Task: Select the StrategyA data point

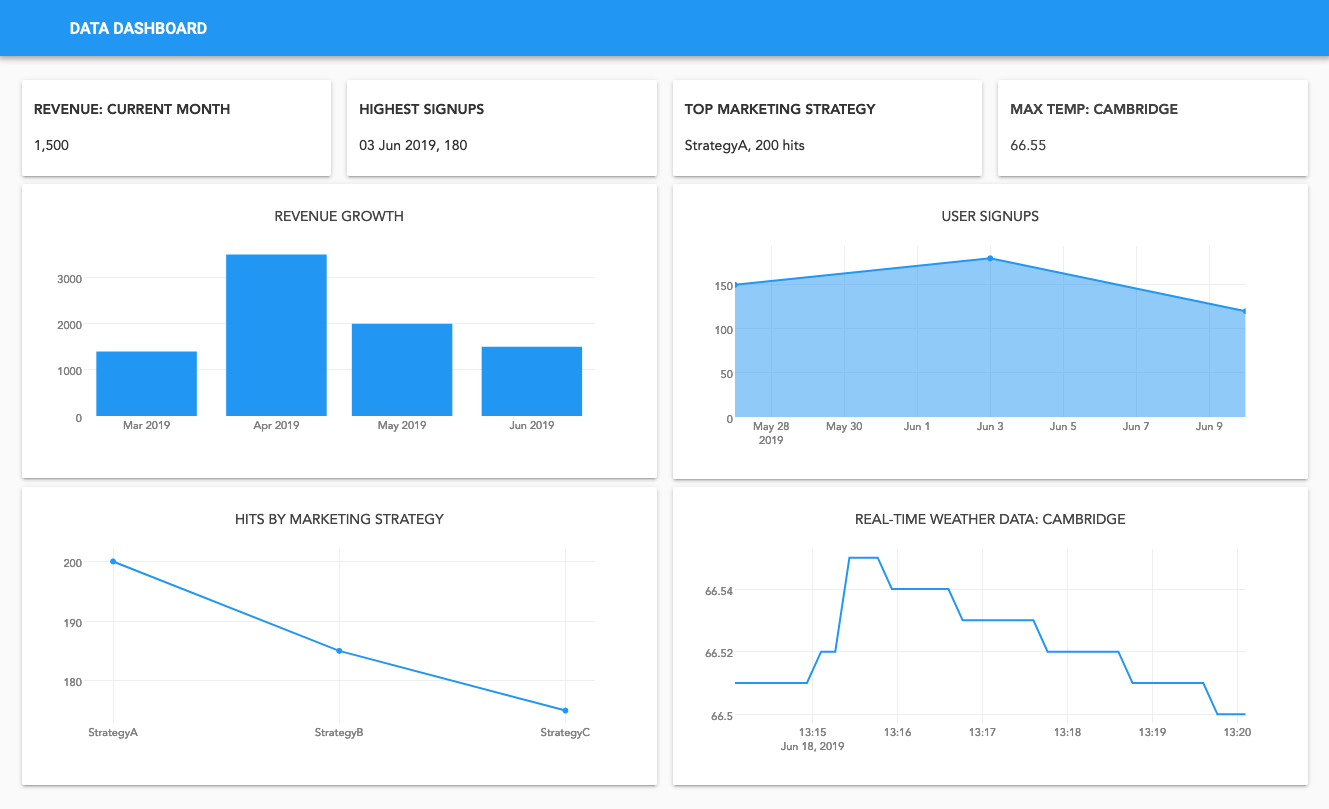Action: pyautogui.click(x=112, y=561)
